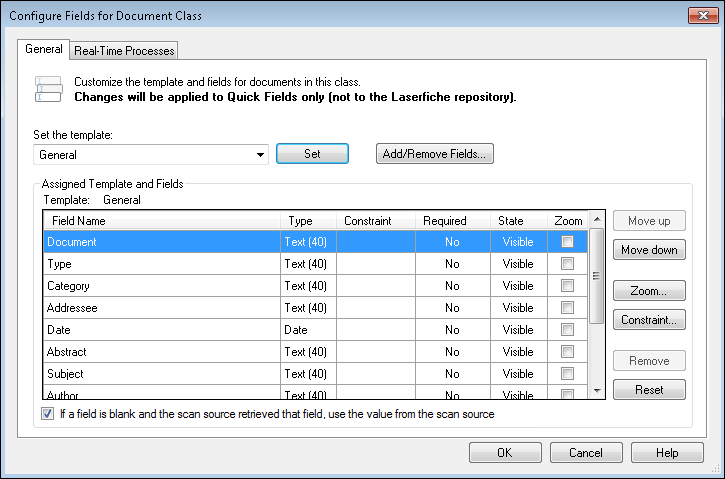
Task: Click the Constraint... button
Action: [x=649, y=320]
